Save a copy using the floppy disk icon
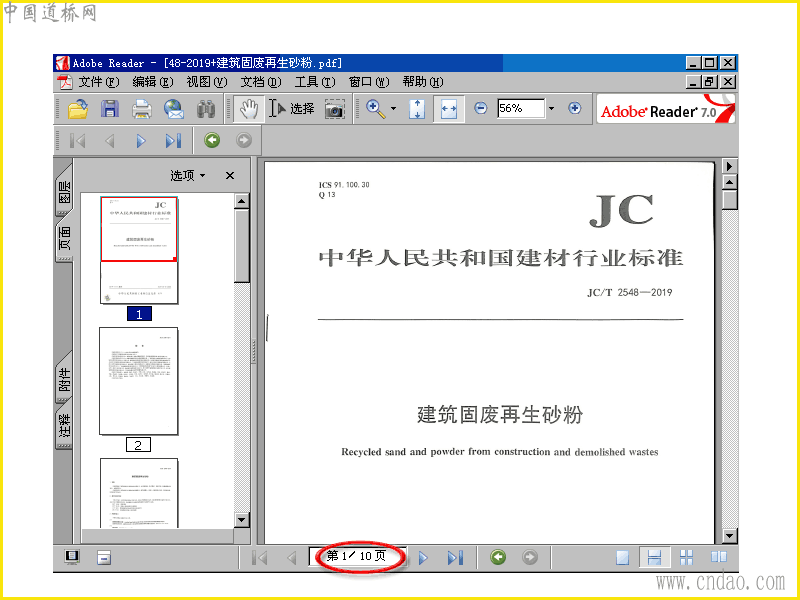This screenshot has height=600, width=800. coord(110,109)
